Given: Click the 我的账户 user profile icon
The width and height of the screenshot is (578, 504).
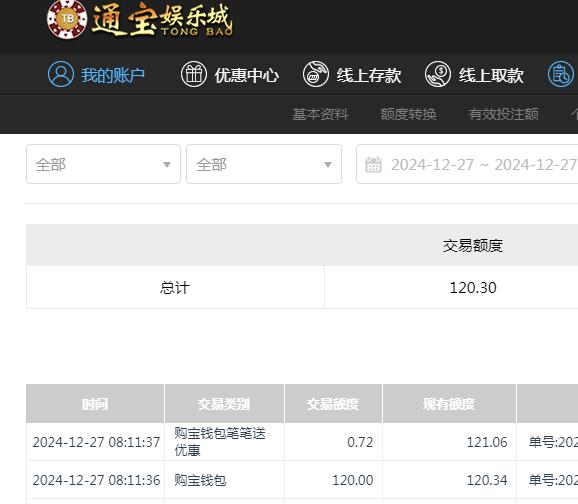Looking at the screenshot, I should pos(61,74).
